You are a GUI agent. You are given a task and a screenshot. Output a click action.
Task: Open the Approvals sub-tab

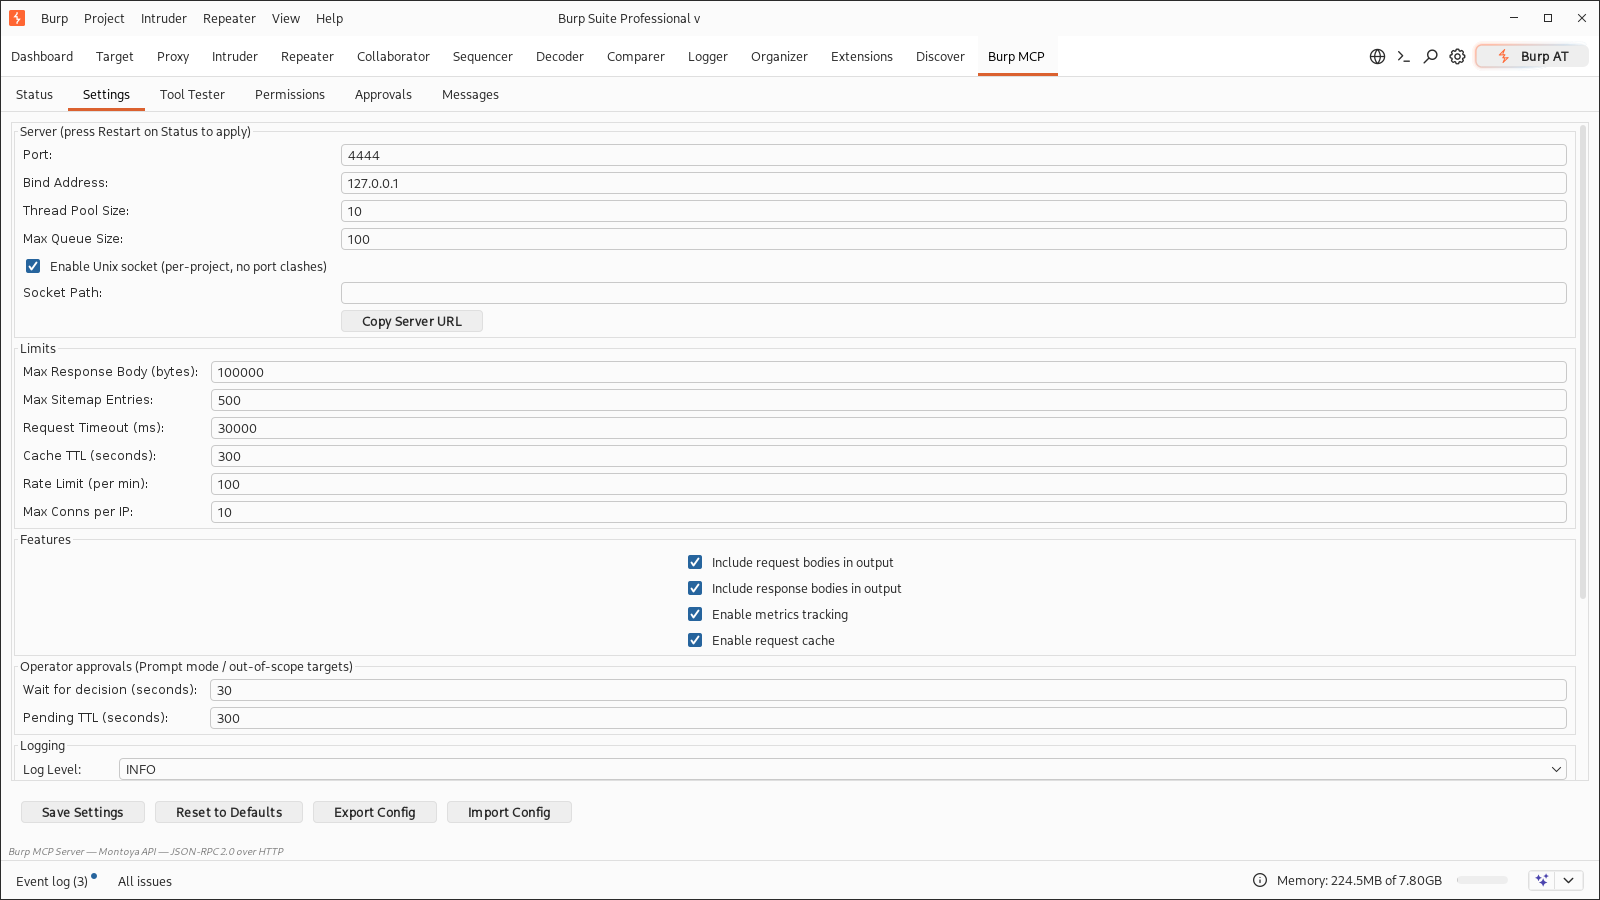[x=383, y=94]
